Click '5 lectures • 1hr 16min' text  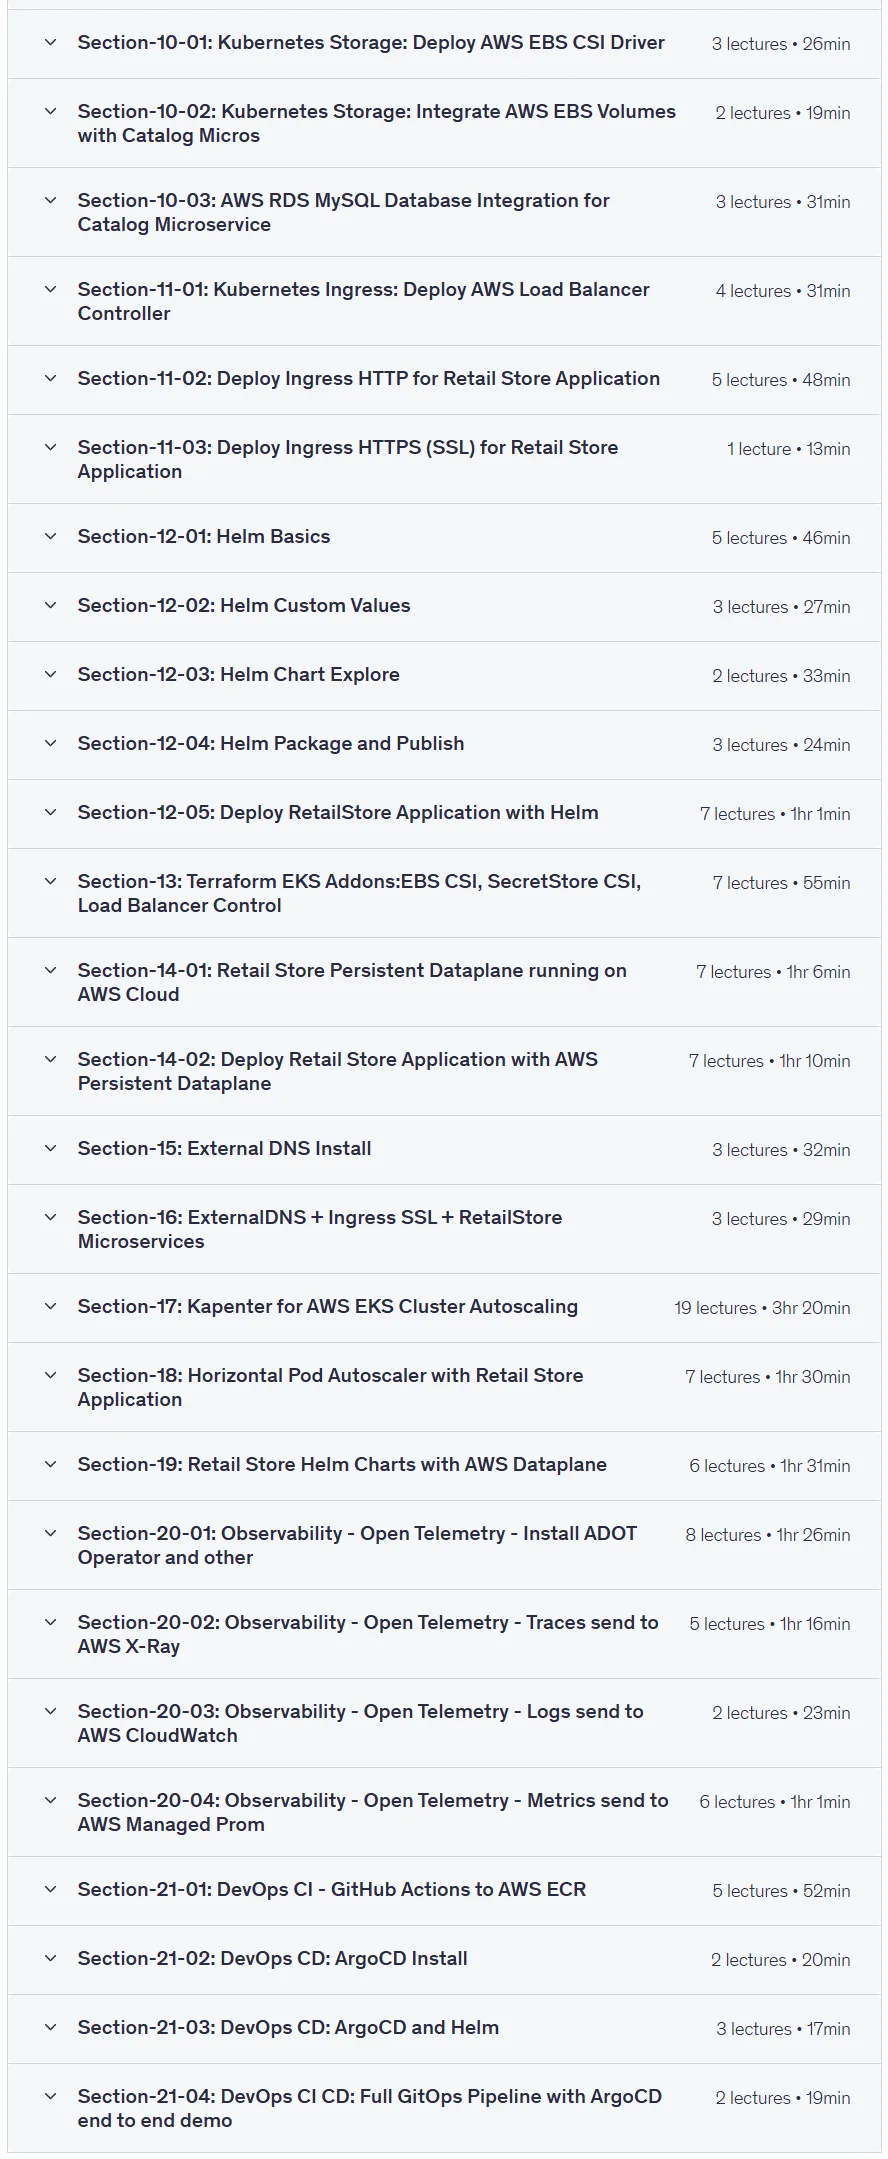tap(770, 1624)
